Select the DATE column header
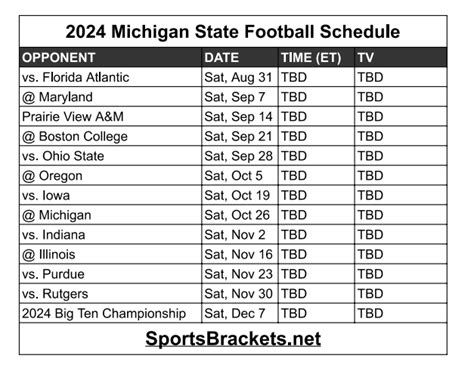The width and height of the screenshot is (474, 374). (x=240, y=57)
